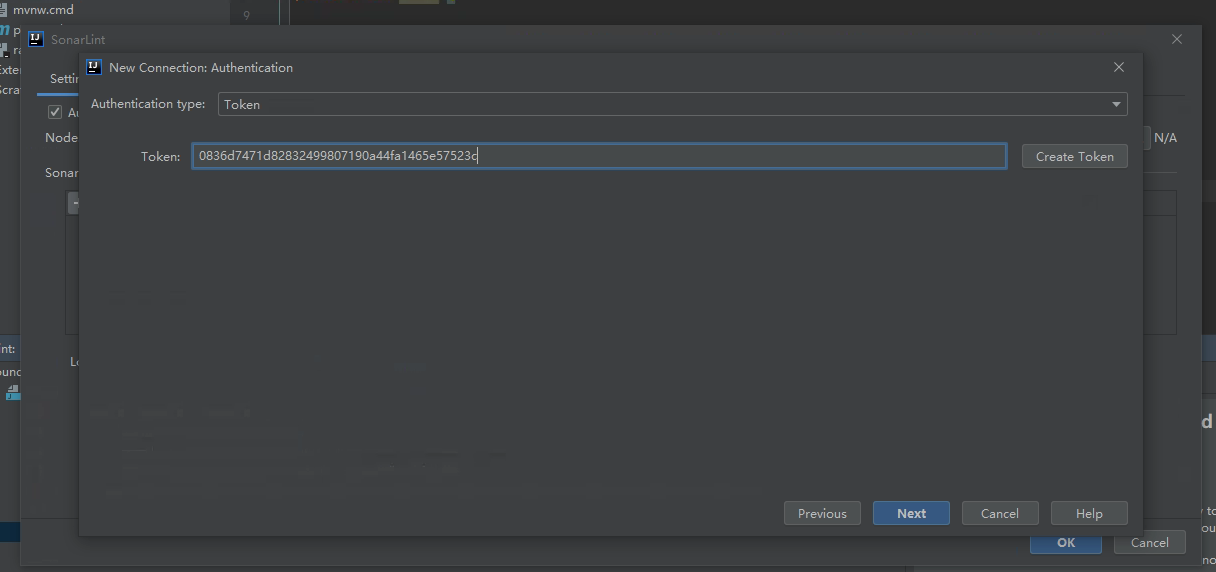Viewport: 1216px width, 572px height.
Task: Close the New Connection: Authentication dialog
Action: 1119,67
